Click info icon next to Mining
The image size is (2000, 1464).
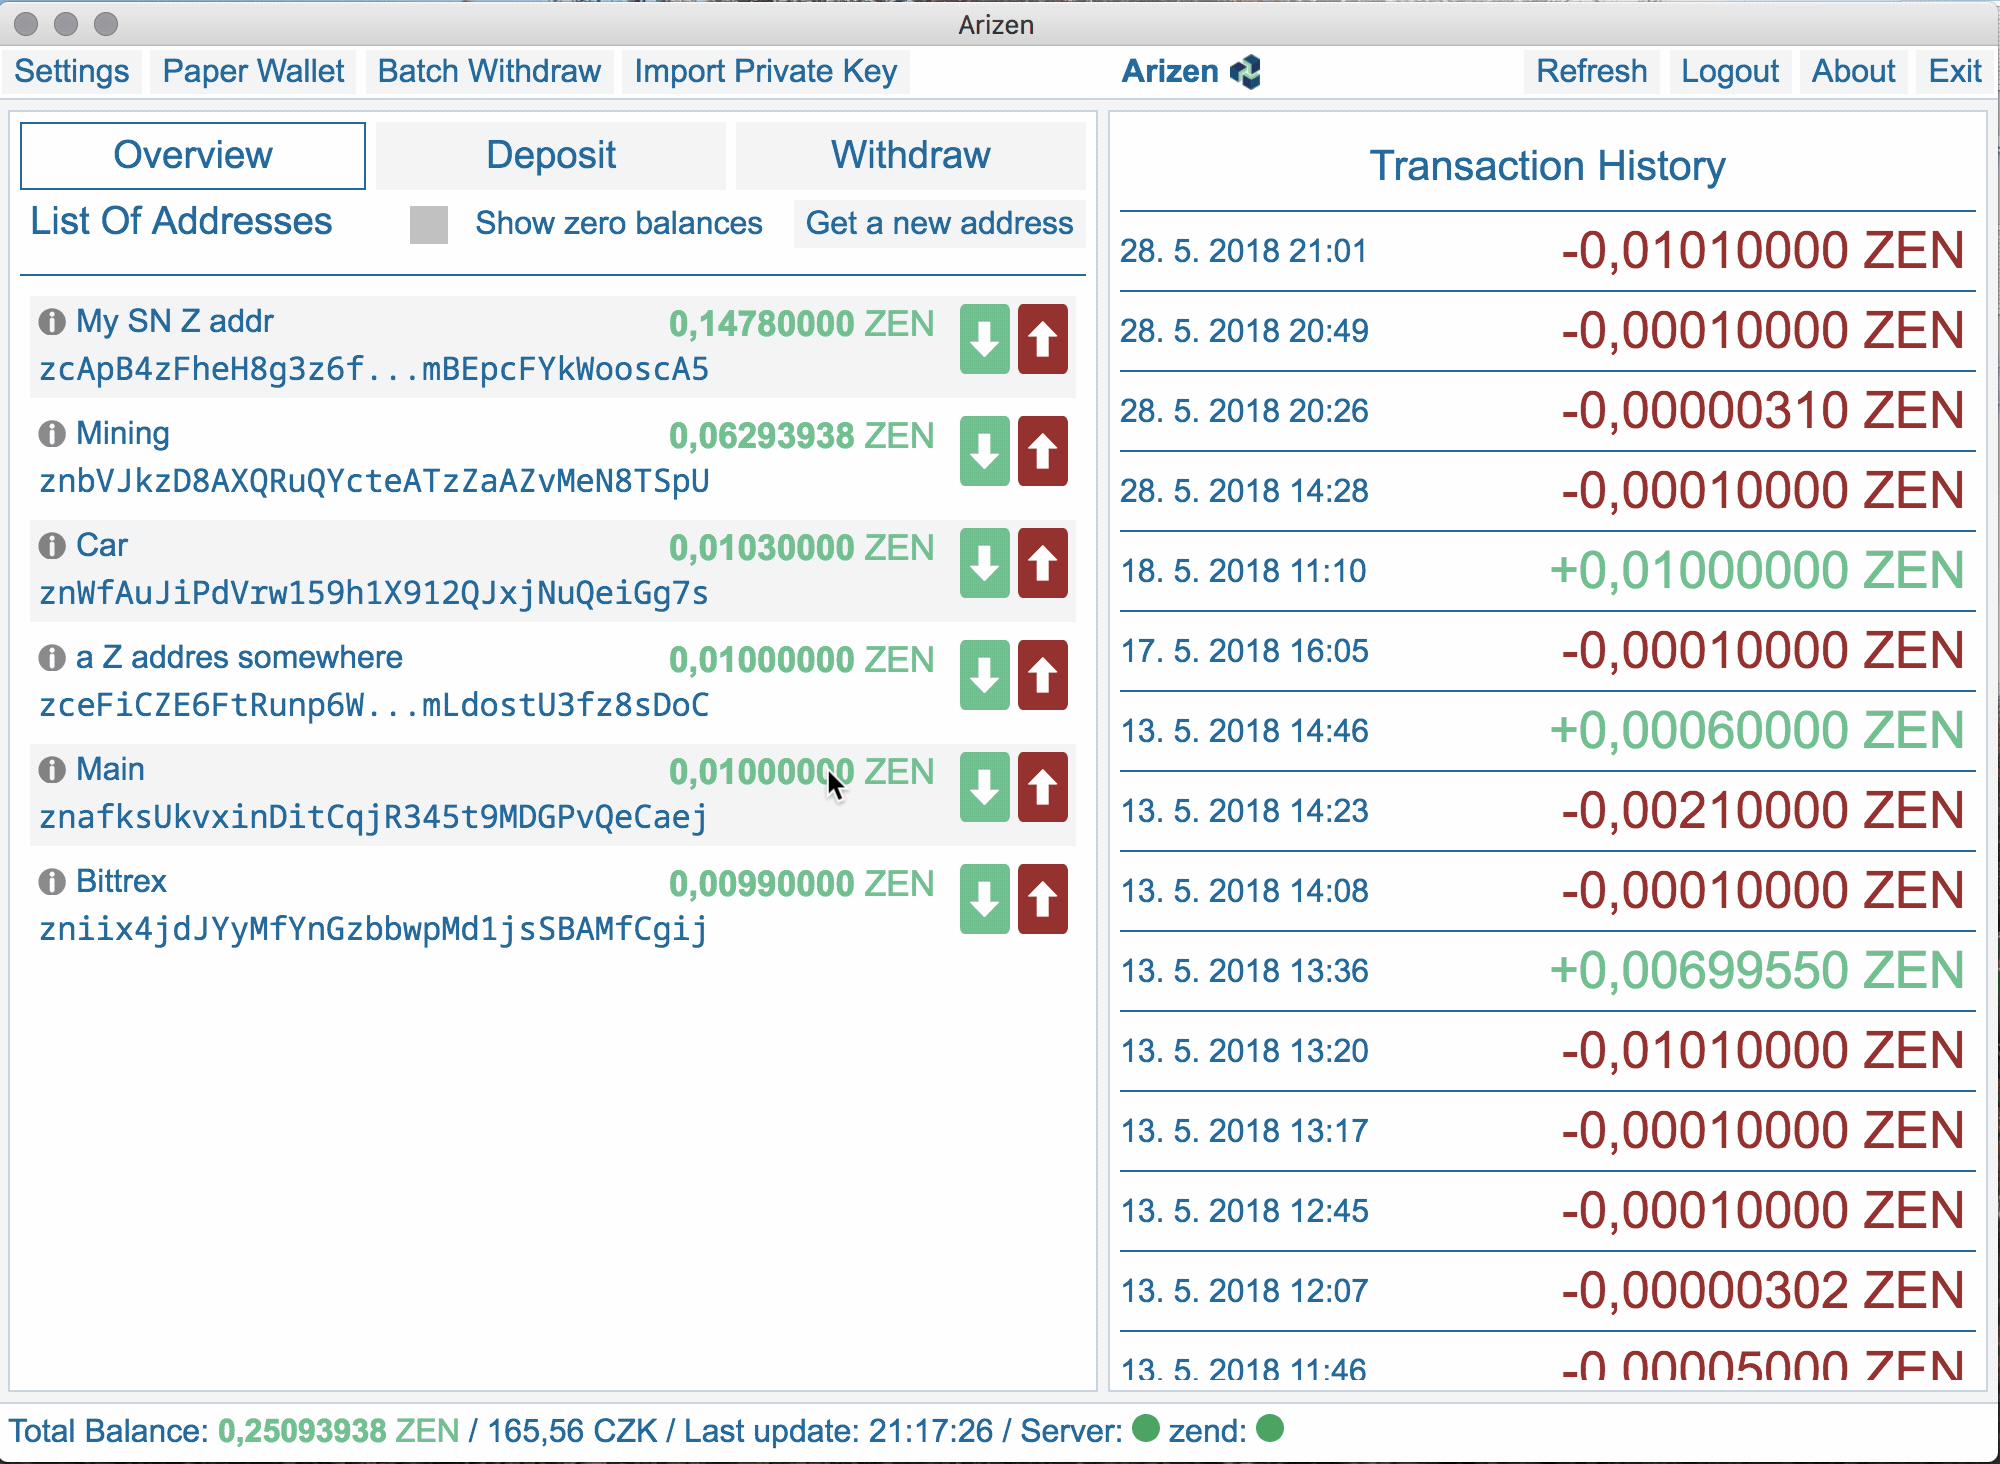pyautogui.click(x=51, y=434)
